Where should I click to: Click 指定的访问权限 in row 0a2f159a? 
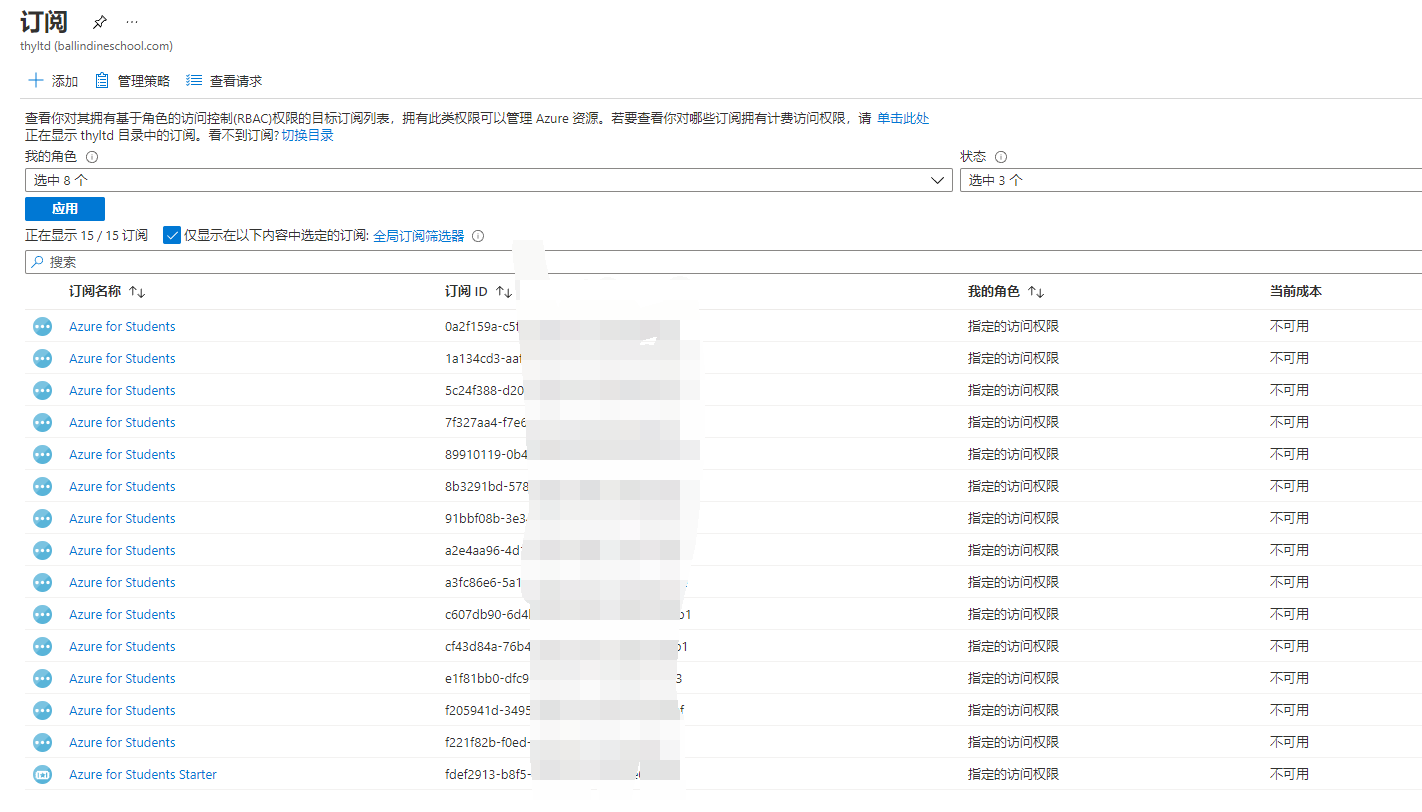point(1013,326)
